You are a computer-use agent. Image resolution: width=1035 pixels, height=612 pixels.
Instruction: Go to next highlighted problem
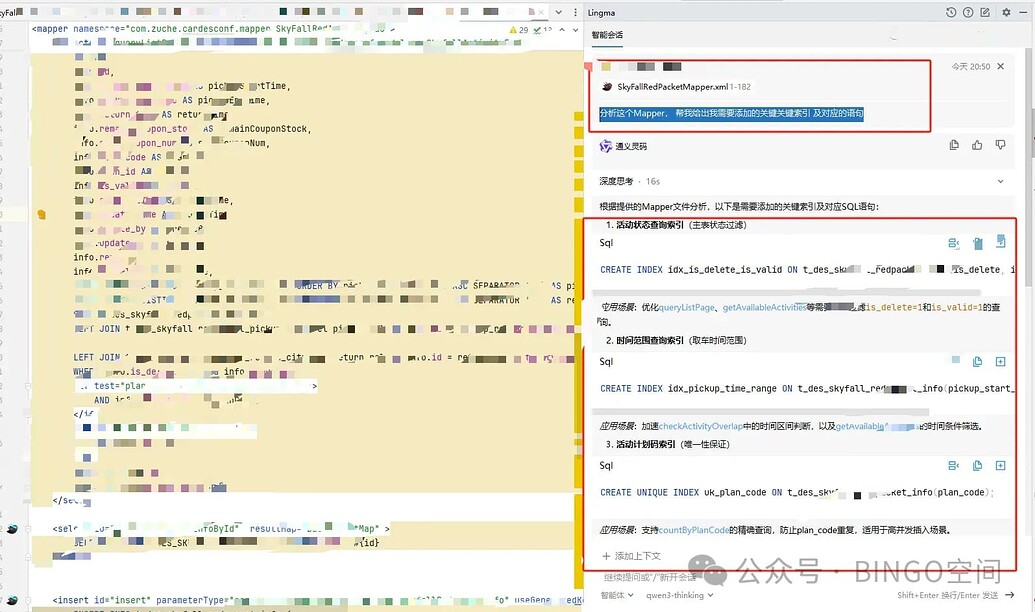tap(576, 30)
